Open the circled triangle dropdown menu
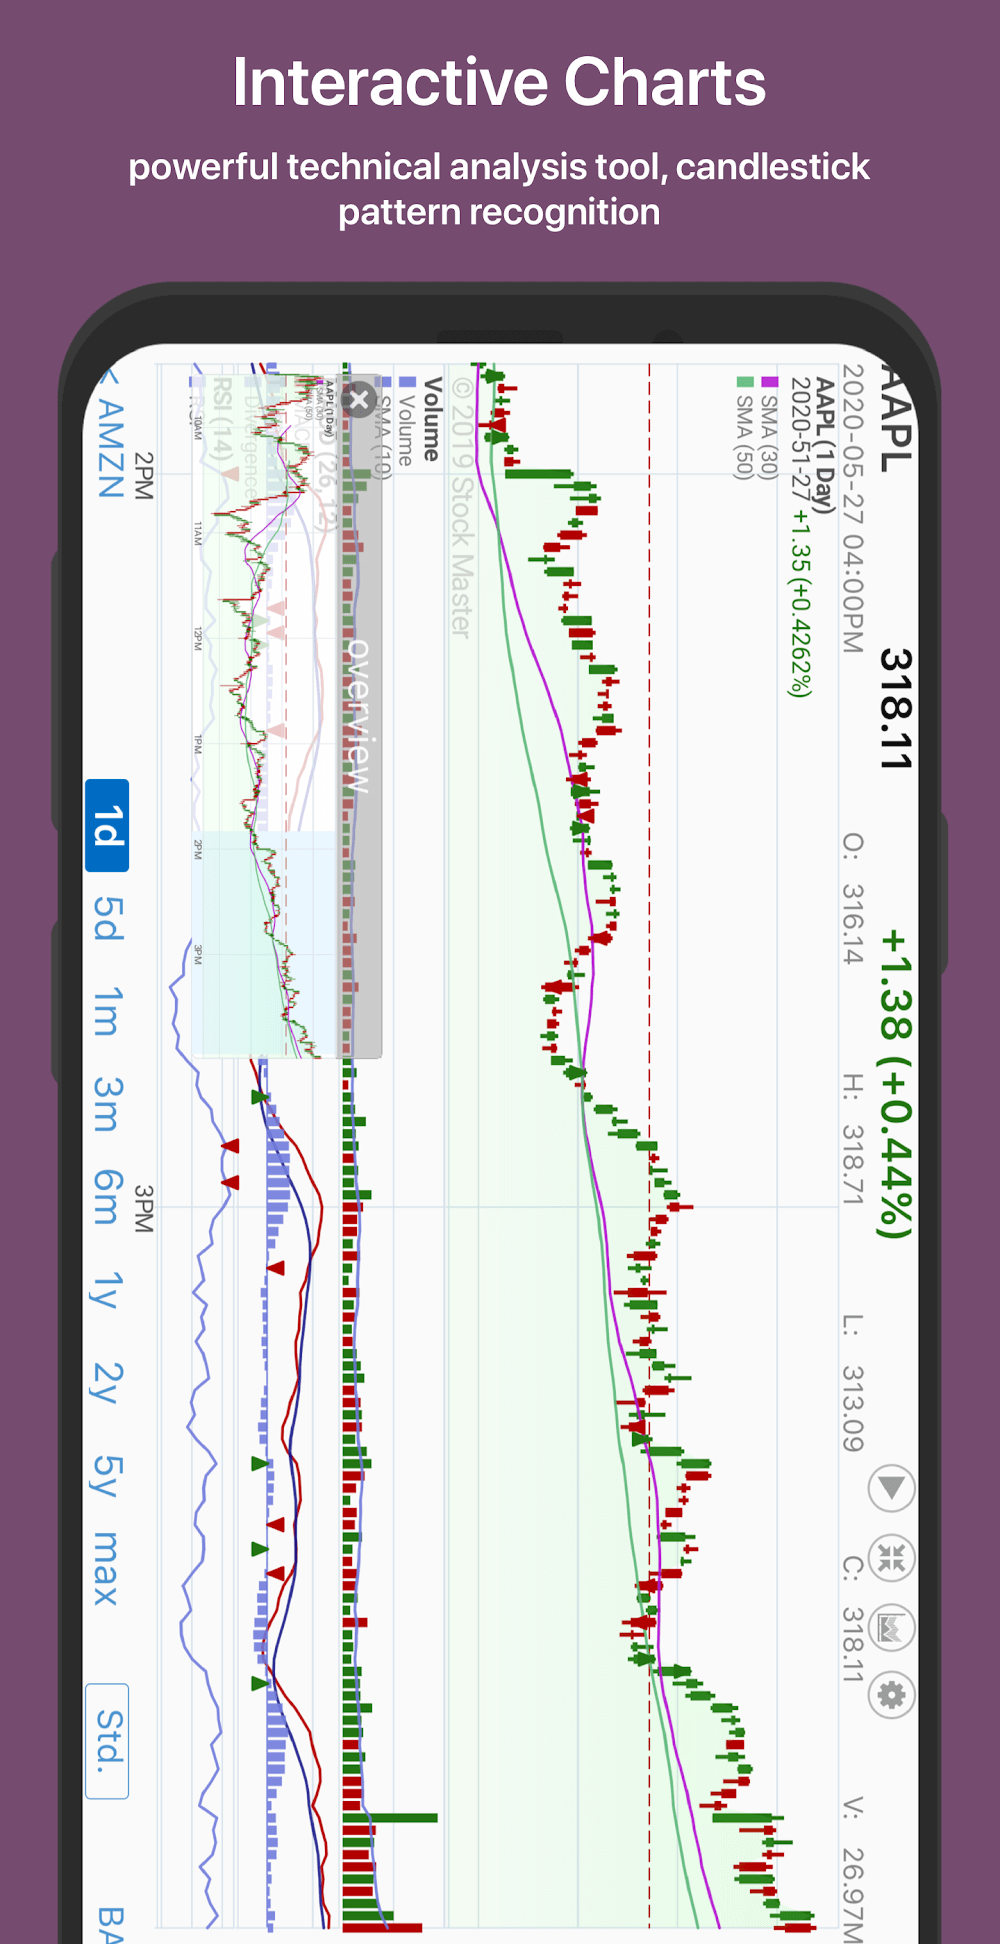The height and width of the screenshot is (1944, 1000). coord(891,1488)
